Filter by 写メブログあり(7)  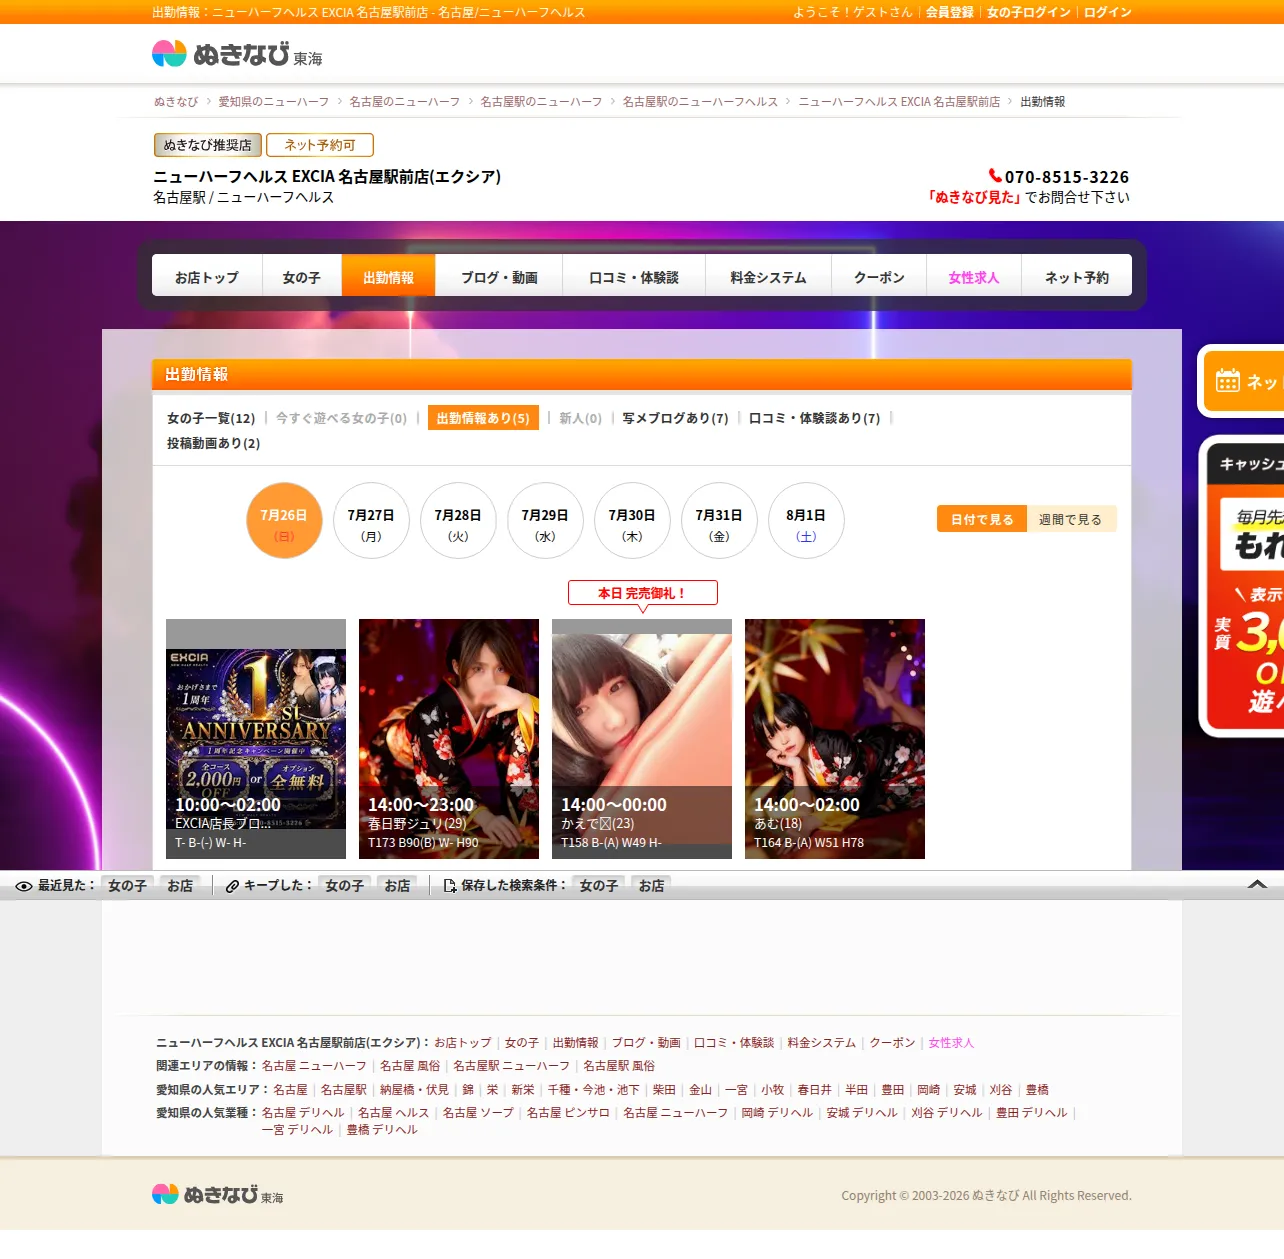tap(675, 418)
